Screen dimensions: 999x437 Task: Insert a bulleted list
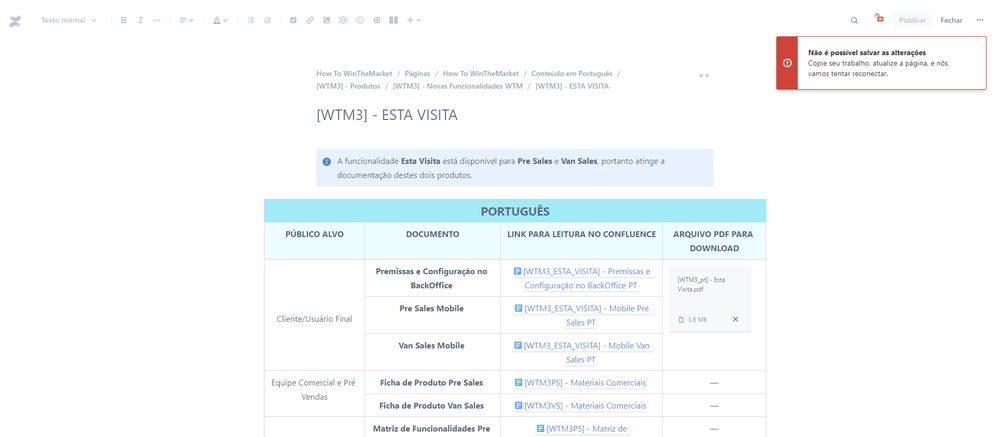click(x=251, y=20)
